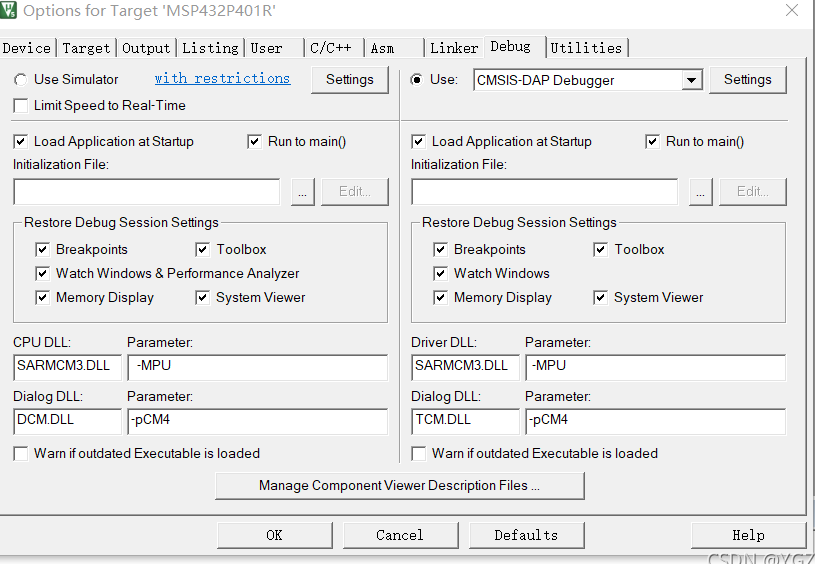Click DCM.DLL Dialog DLL field
This screenshot has height=564, width=815.
point(68,421)
